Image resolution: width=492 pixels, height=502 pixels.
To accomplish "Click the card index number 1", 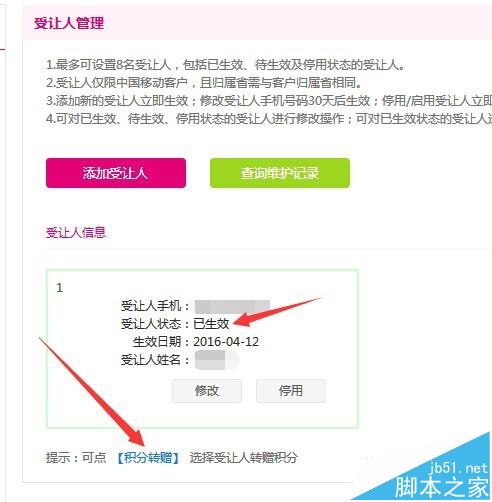I will (x=60, y=288).
